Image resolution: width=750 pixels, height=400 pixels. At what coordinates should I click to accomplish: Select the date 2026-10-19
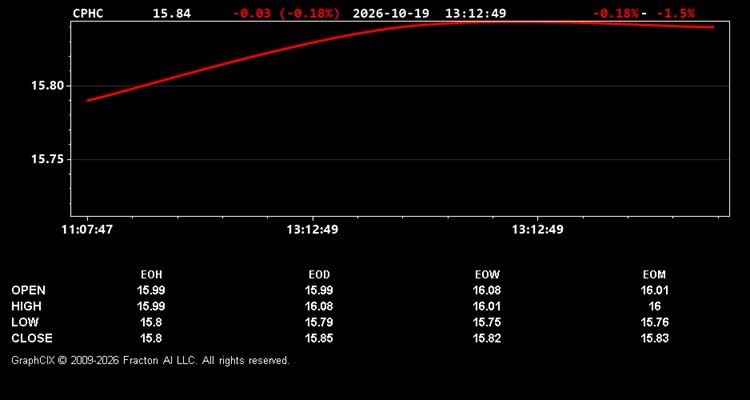click(391, 13)
